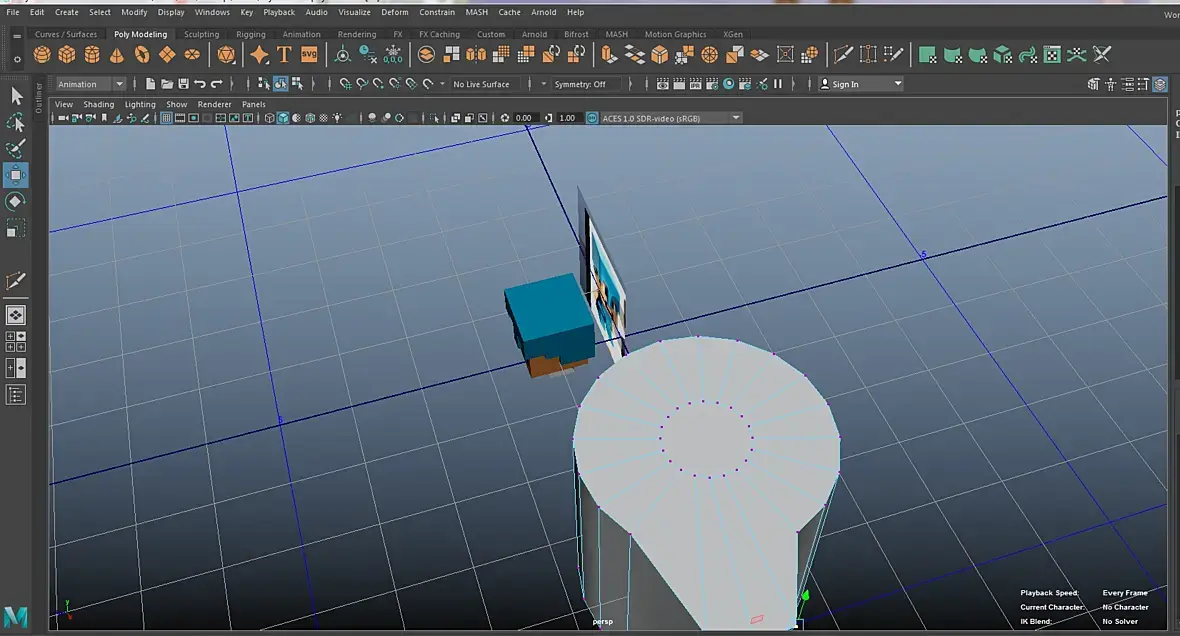Create a polygon disc from the shelf
The height and width of the screenshot is (636, 1180).
[x=192, y=55]
